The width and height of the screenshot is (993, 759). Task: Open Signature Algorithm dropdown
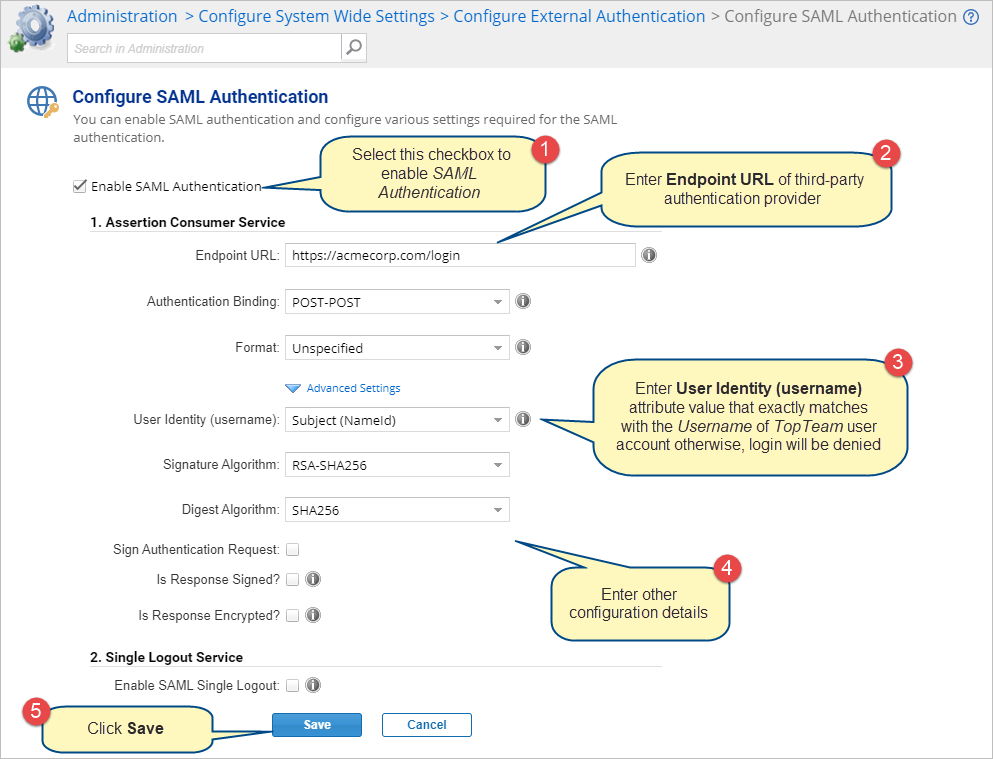[x=397, y=465]
